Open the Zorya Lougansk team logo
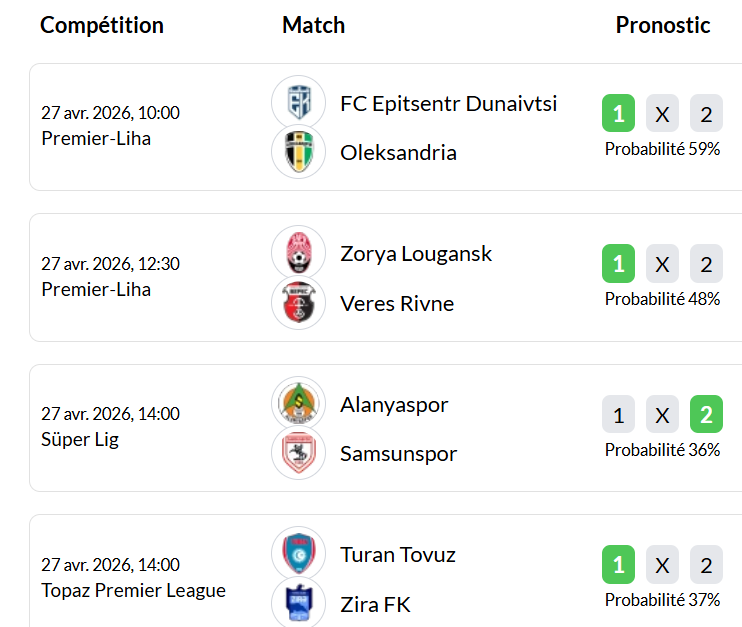Viewport: 742px width, 627px height. (298, 253)
